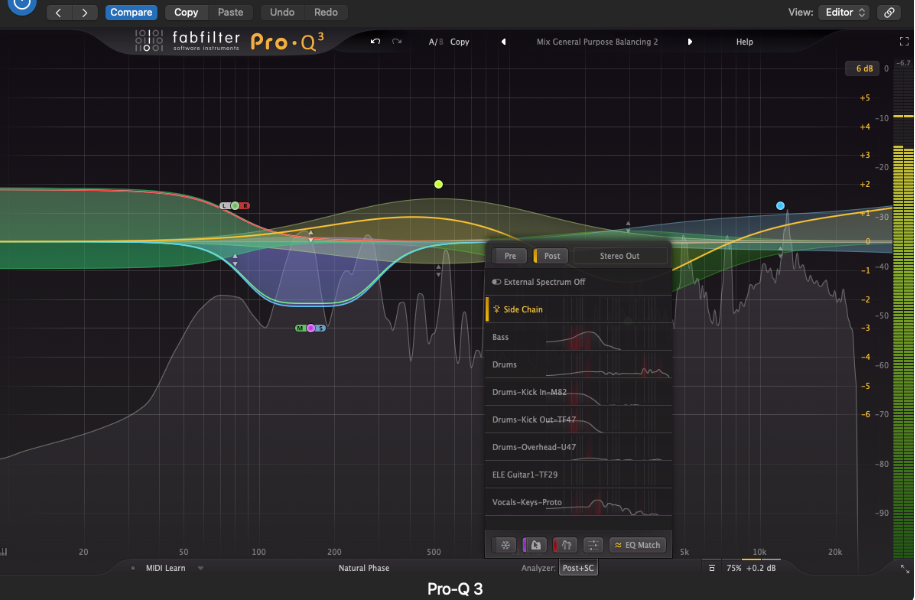This screenshot has width=915, height=600.
Task: Click the 0 analyzer range value beside 6 dB
Action: coord(886,68)
